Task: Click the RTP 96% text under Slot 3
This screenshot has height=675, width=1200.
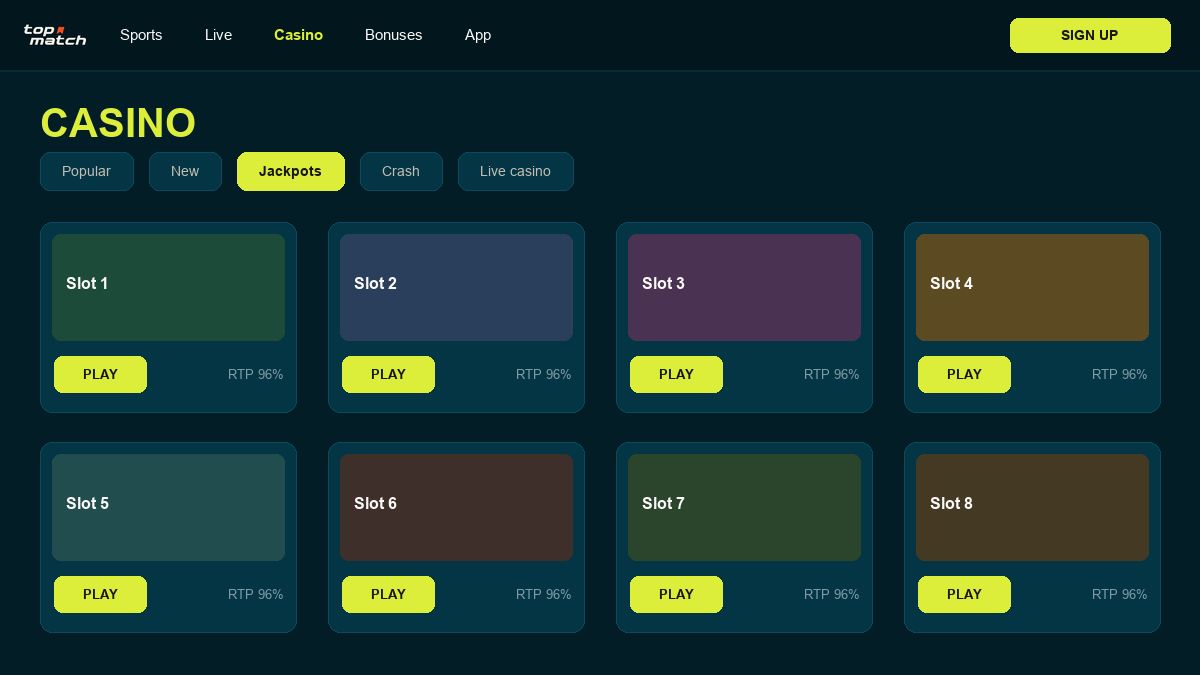Action: [831, 374]
